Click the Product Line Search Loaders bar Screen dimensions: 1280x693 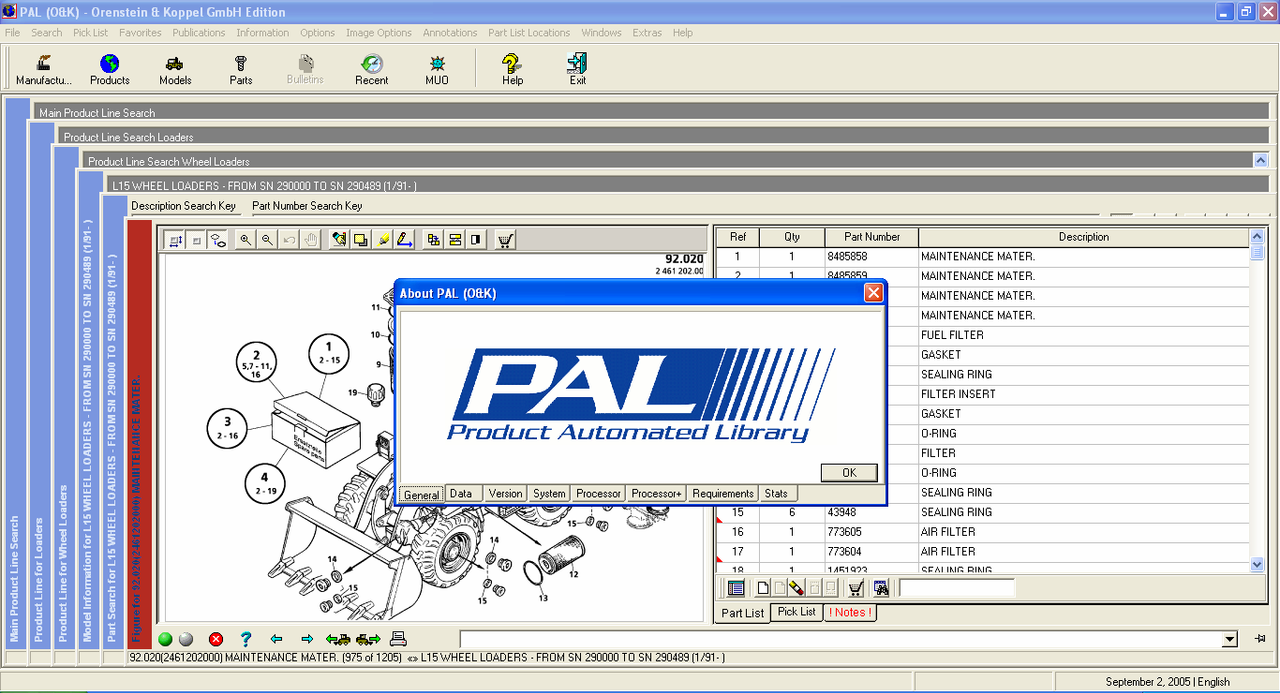point(664,136)
